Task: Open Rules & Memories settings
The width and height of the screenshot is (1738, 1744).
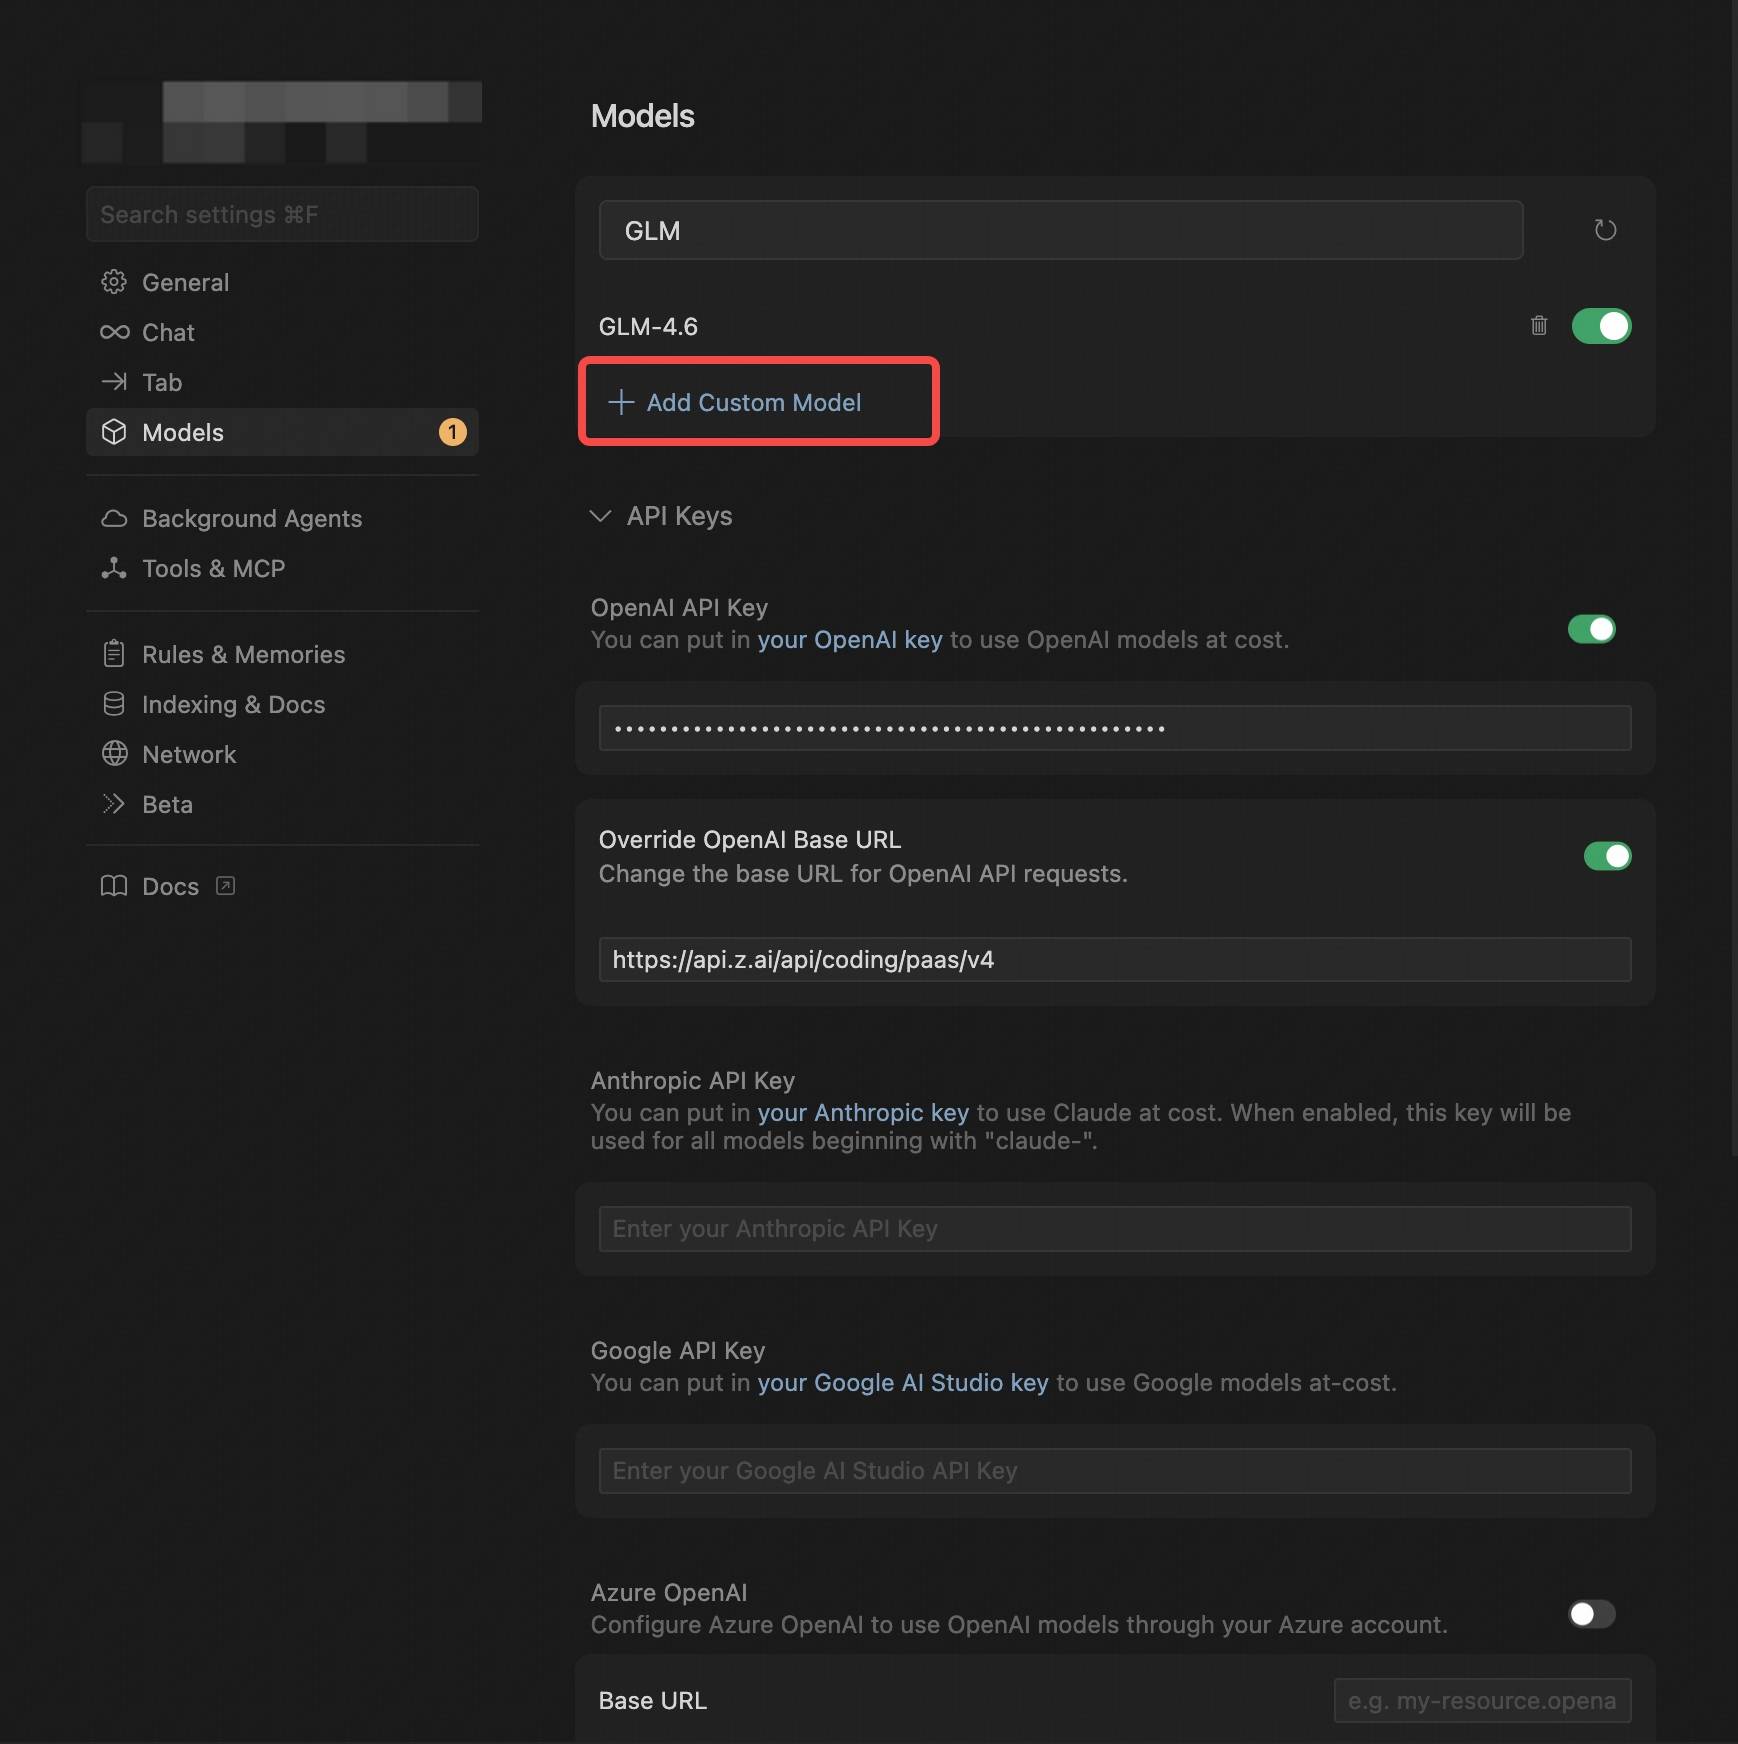Action: 243,654
